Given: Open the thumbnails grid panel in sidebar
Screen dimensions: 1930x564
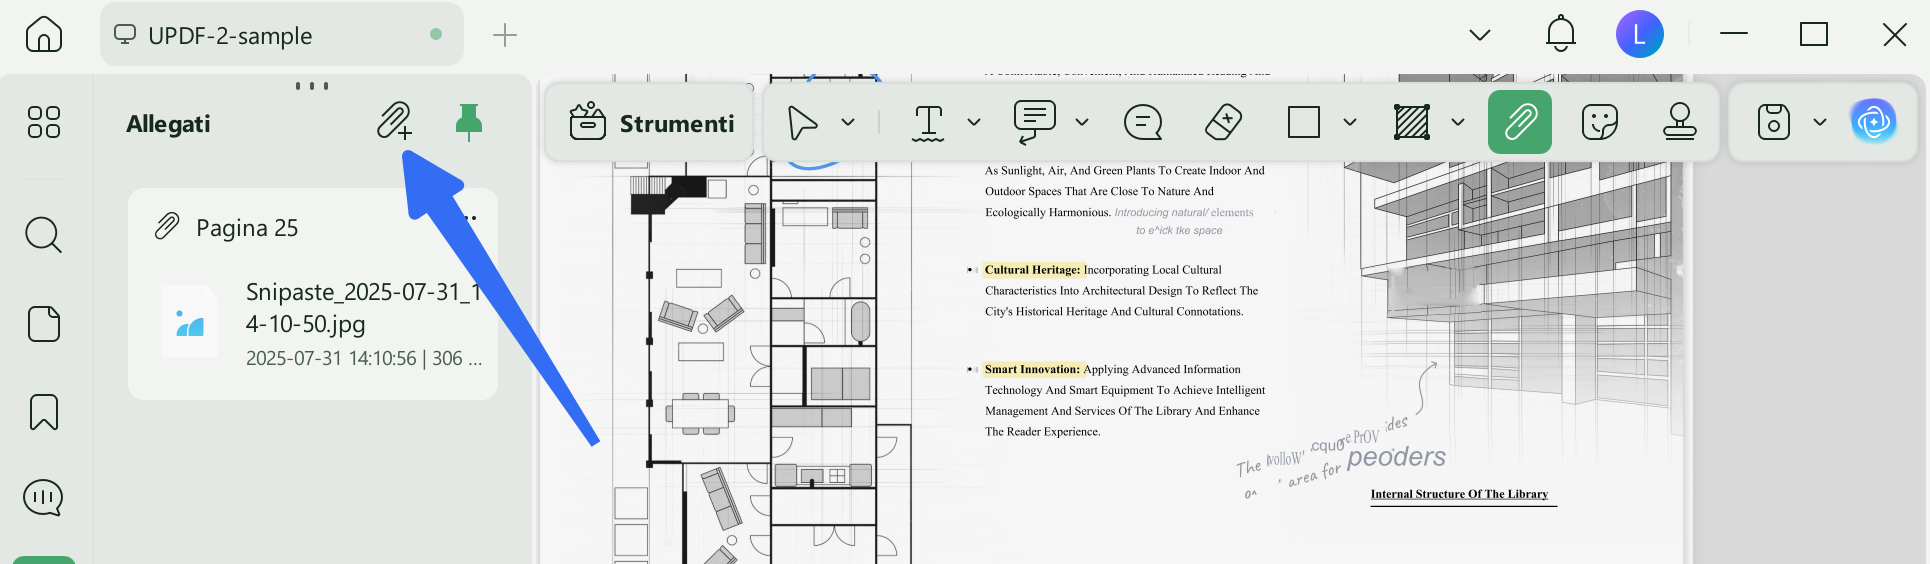Looking at the screenshot, I should (x=44, y=122).
